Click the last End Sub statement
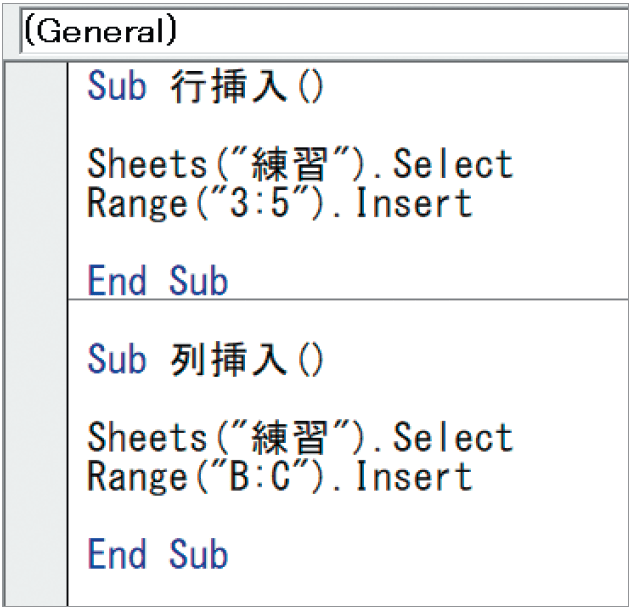Viewport: 631px width, 610px height. [x=158, y=553]
